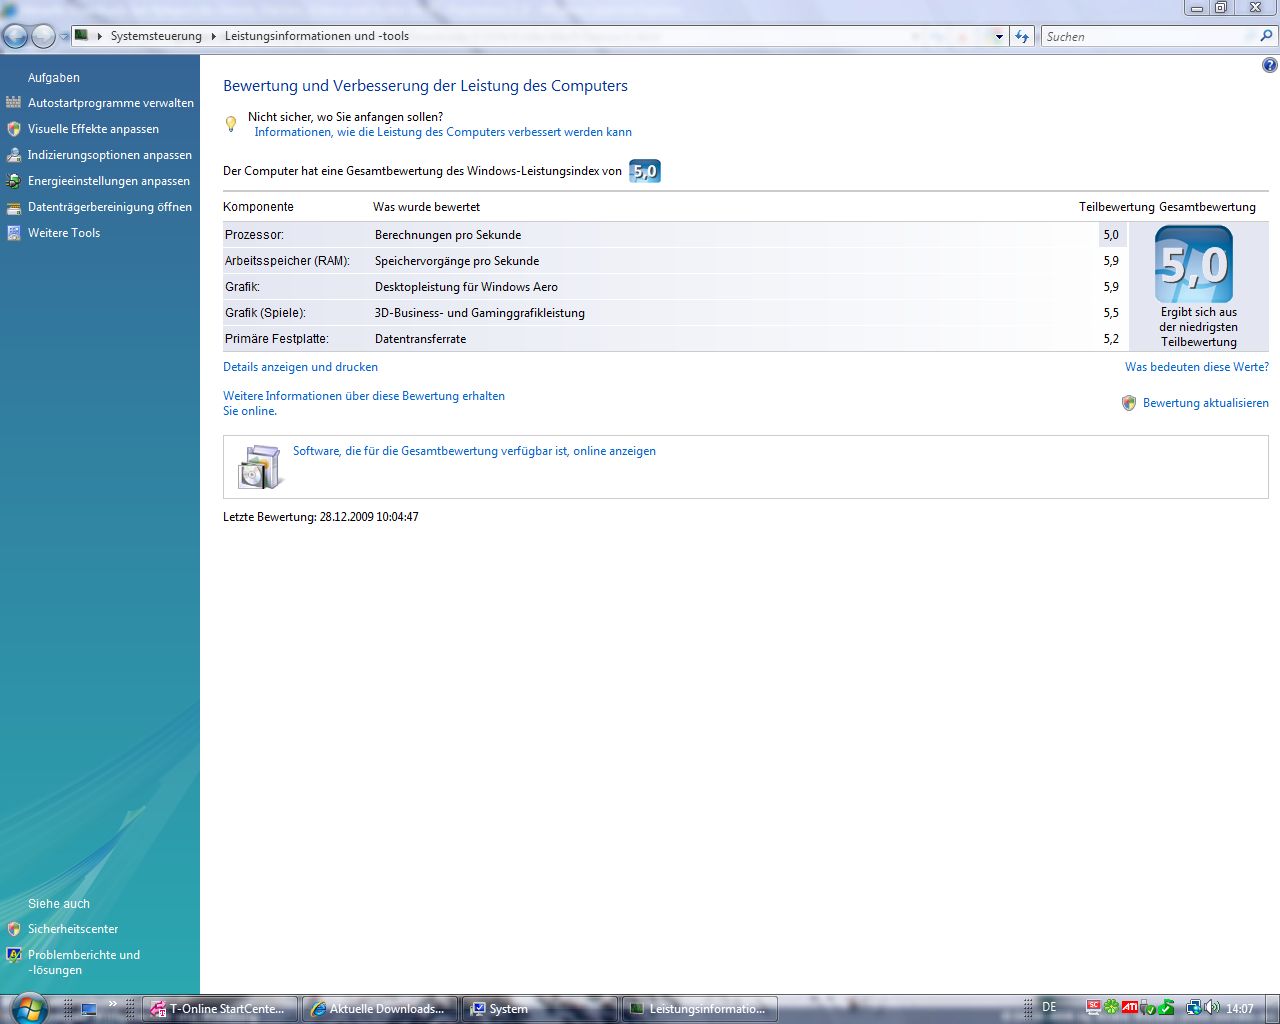Open Problemberichte und -lösungen link
This screenshot has height=1024, width=1280.
84,962
